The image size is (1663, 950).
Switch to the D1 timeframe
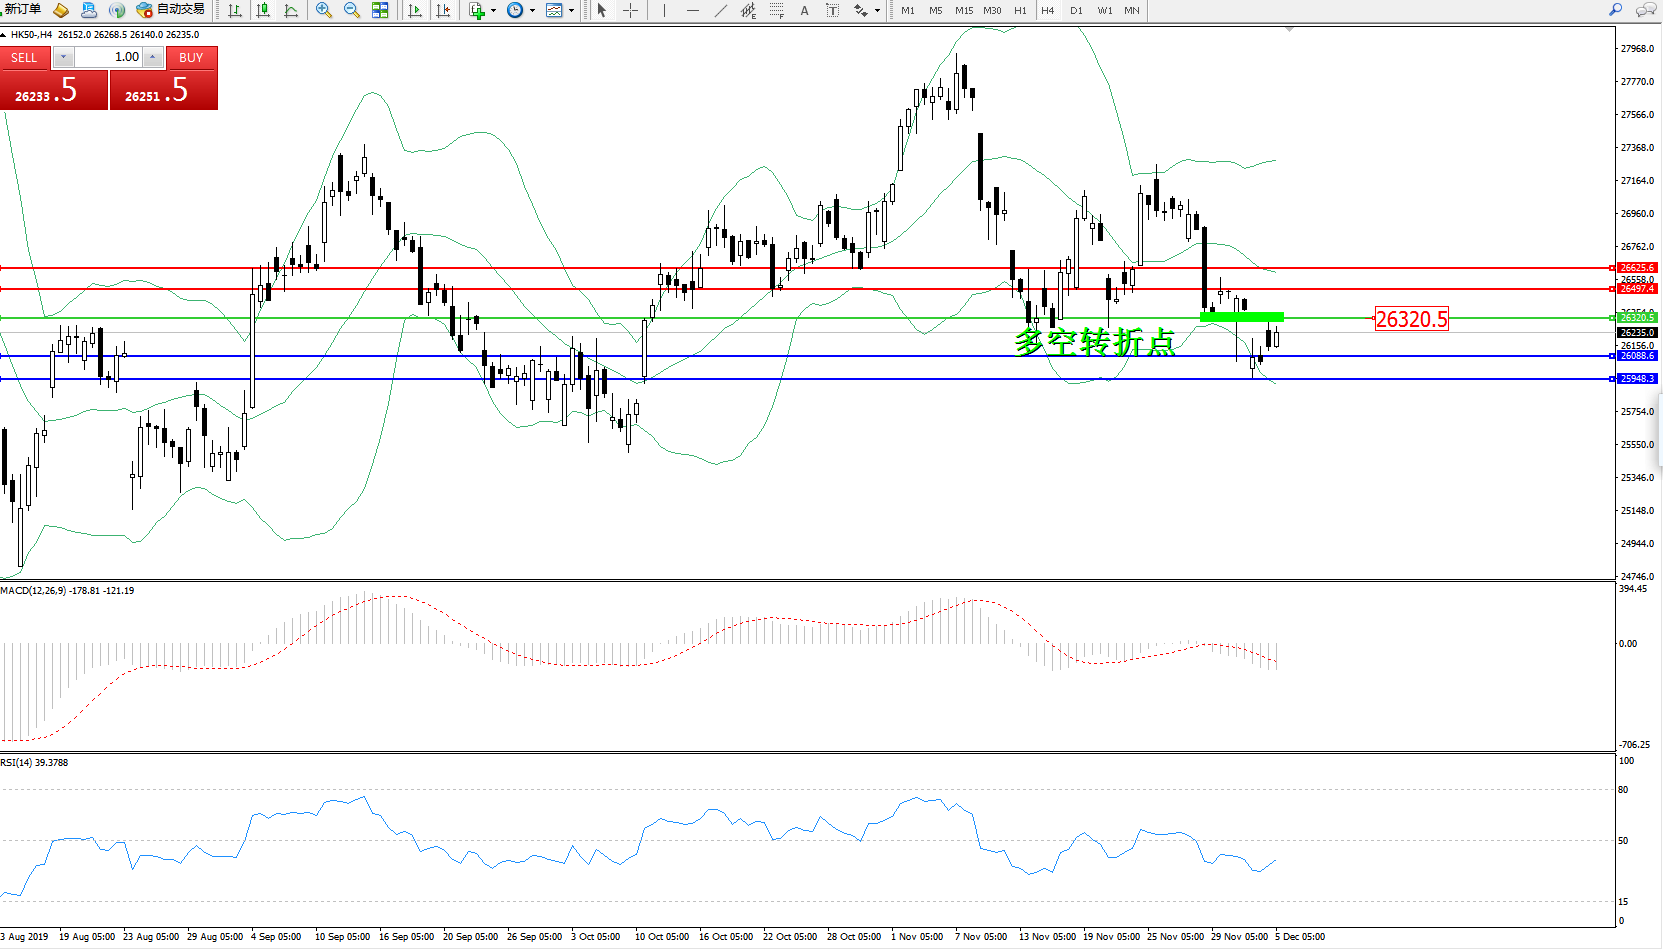[x=1076, y=10]
